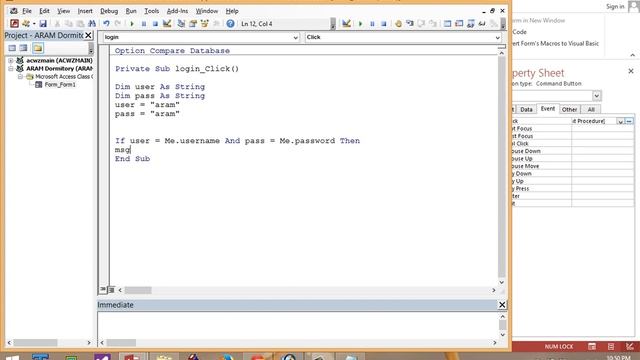This screenshot has width=640, height=360.
Task: Toggle Design Mode on the Debug toolbar
Action: click(x=346, y=24)
